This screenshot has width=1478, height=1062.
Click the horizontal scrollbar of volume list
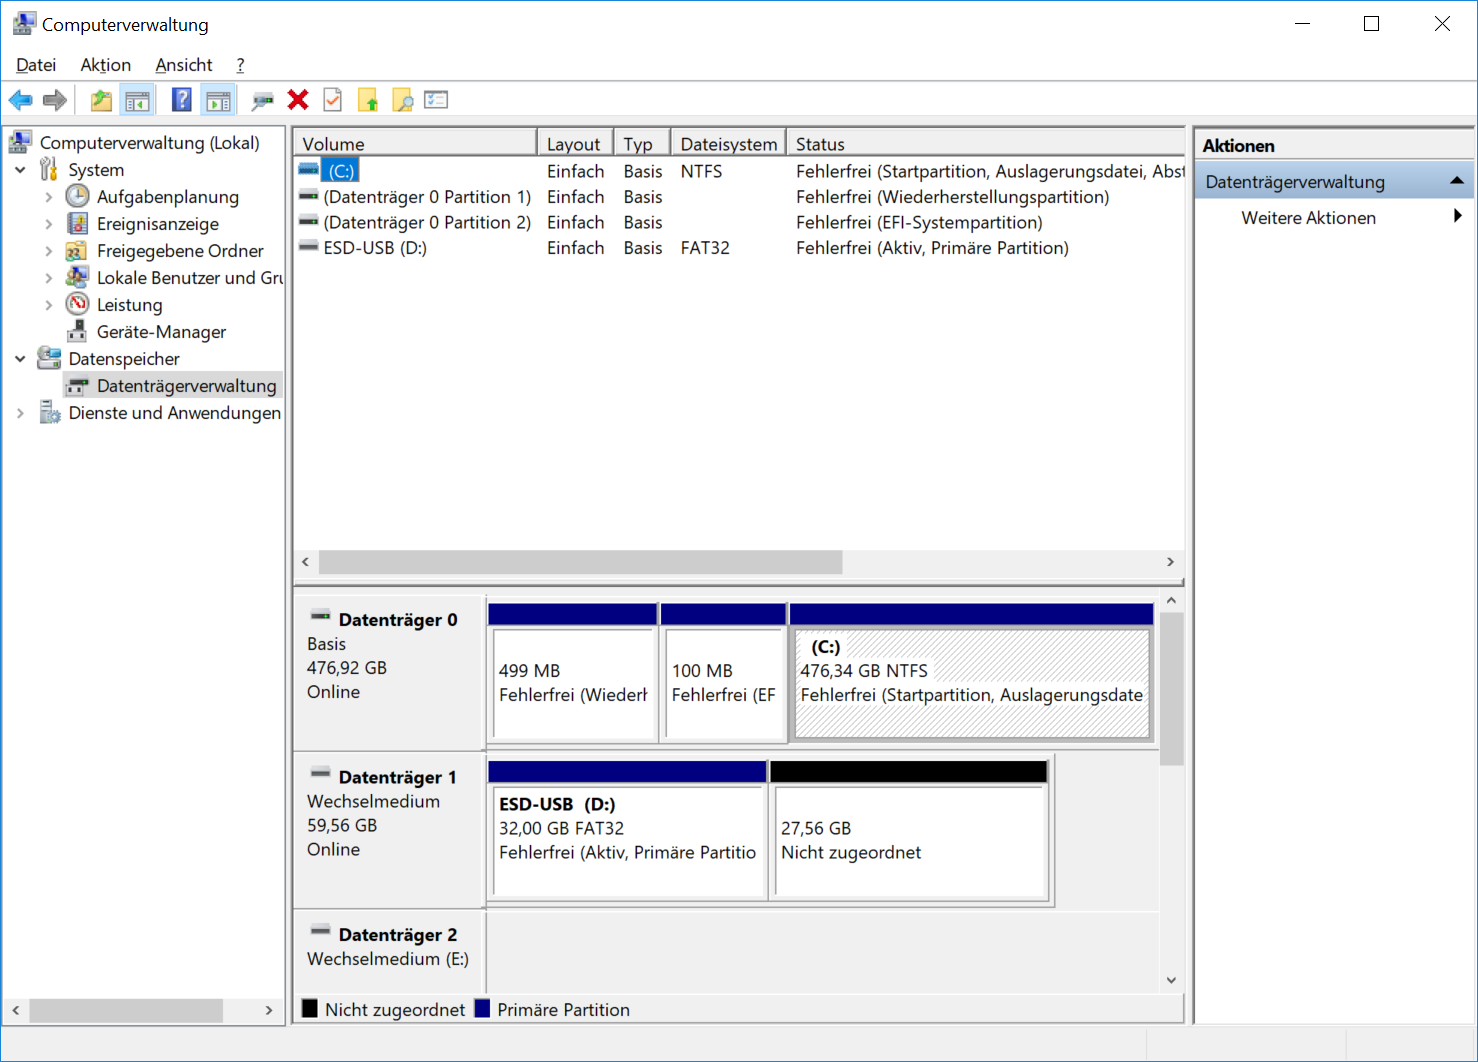pyautogui.click(x=580, y=562)
